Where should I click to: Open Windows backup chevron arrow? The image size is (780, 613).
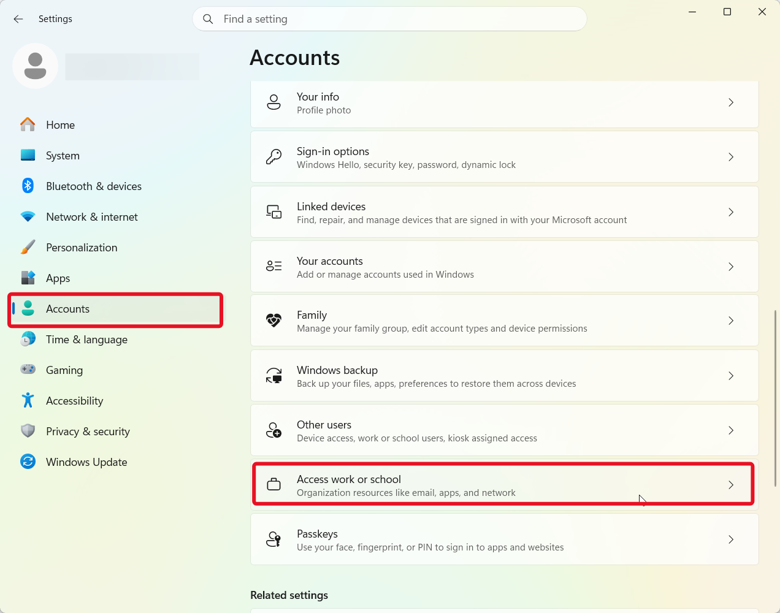point(731,376)
